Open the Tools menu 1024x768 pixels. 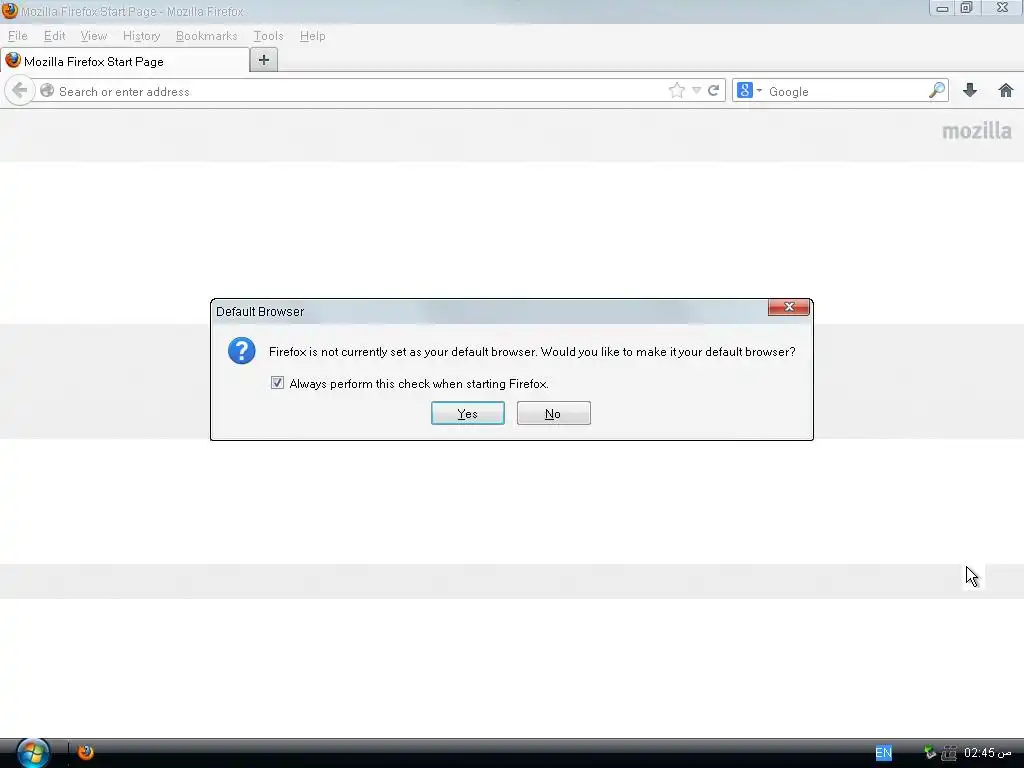point(268,36)
